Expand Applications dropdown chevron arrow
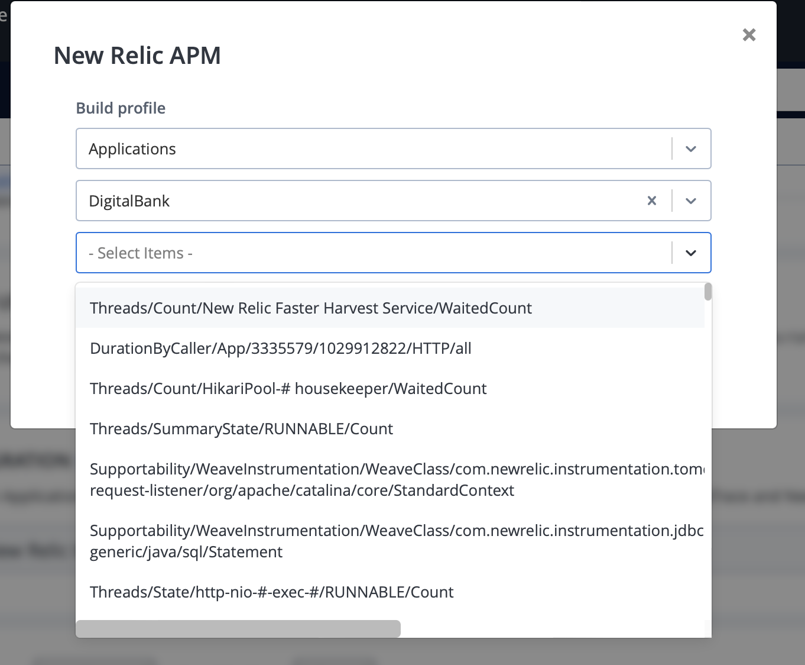 click(x=691, y=149)
